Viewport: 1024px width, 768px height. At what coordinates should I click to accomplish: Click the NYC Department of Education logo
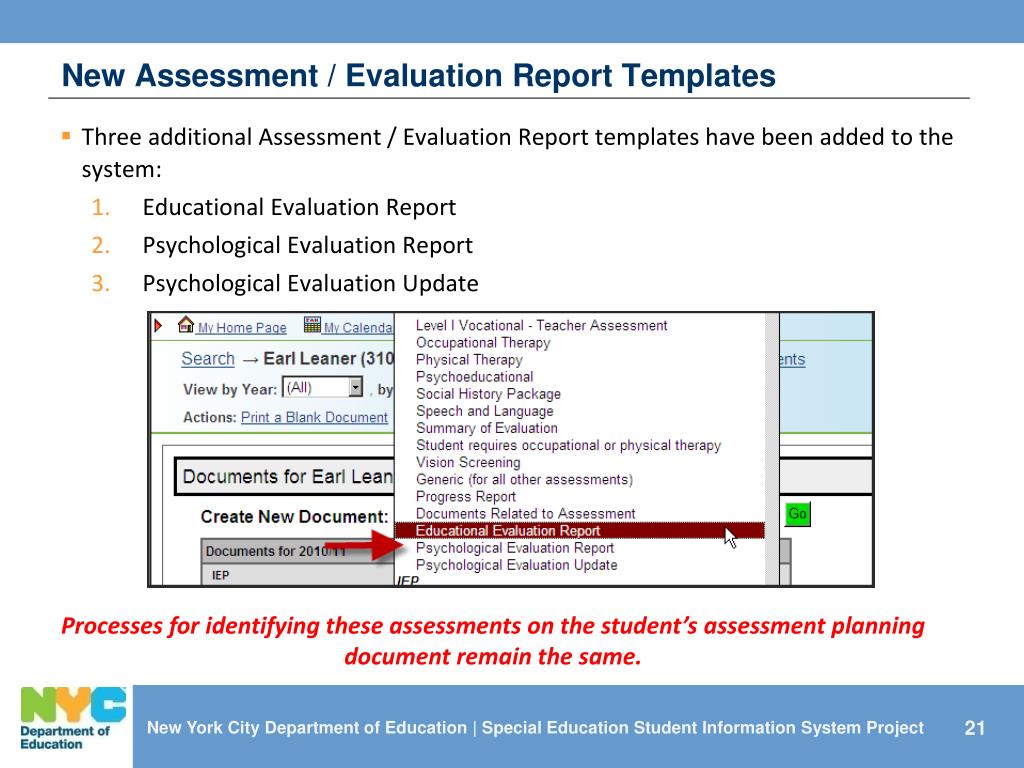coord(73,718)
